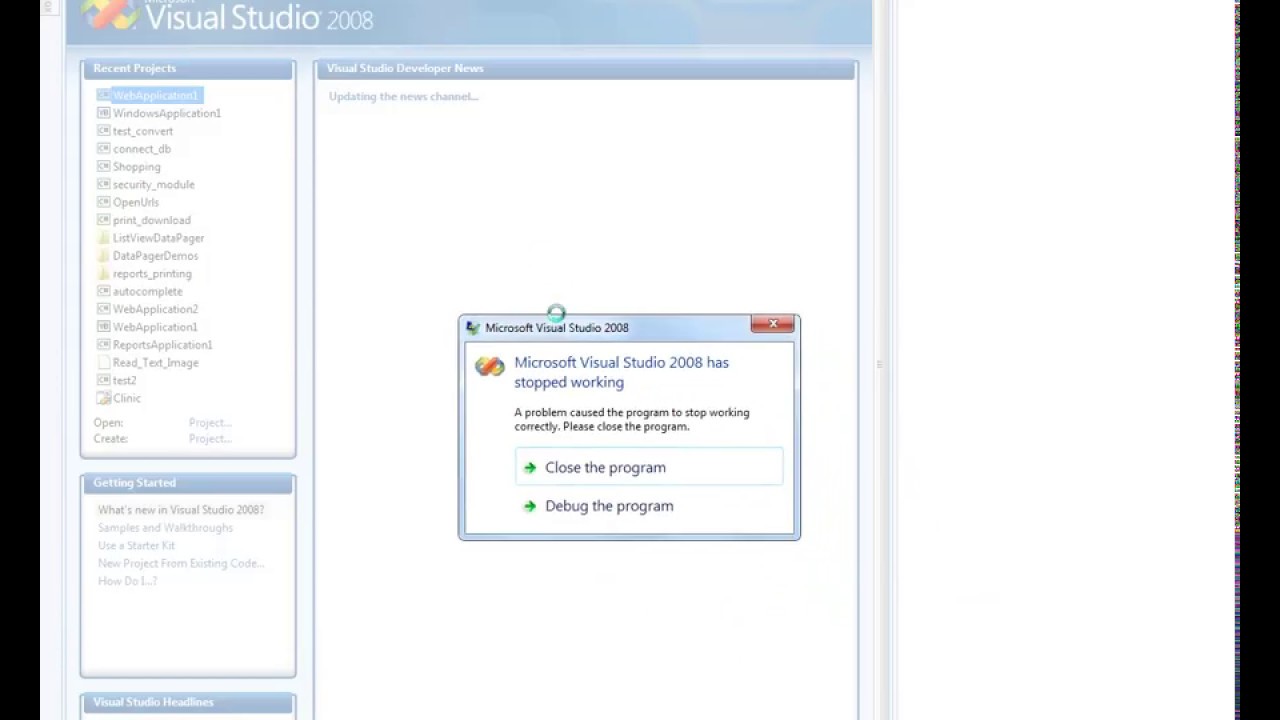Open New Project From Existing Code link
Image resolution: width=1280 pixels, height=720 pixels.
point(181,563)
